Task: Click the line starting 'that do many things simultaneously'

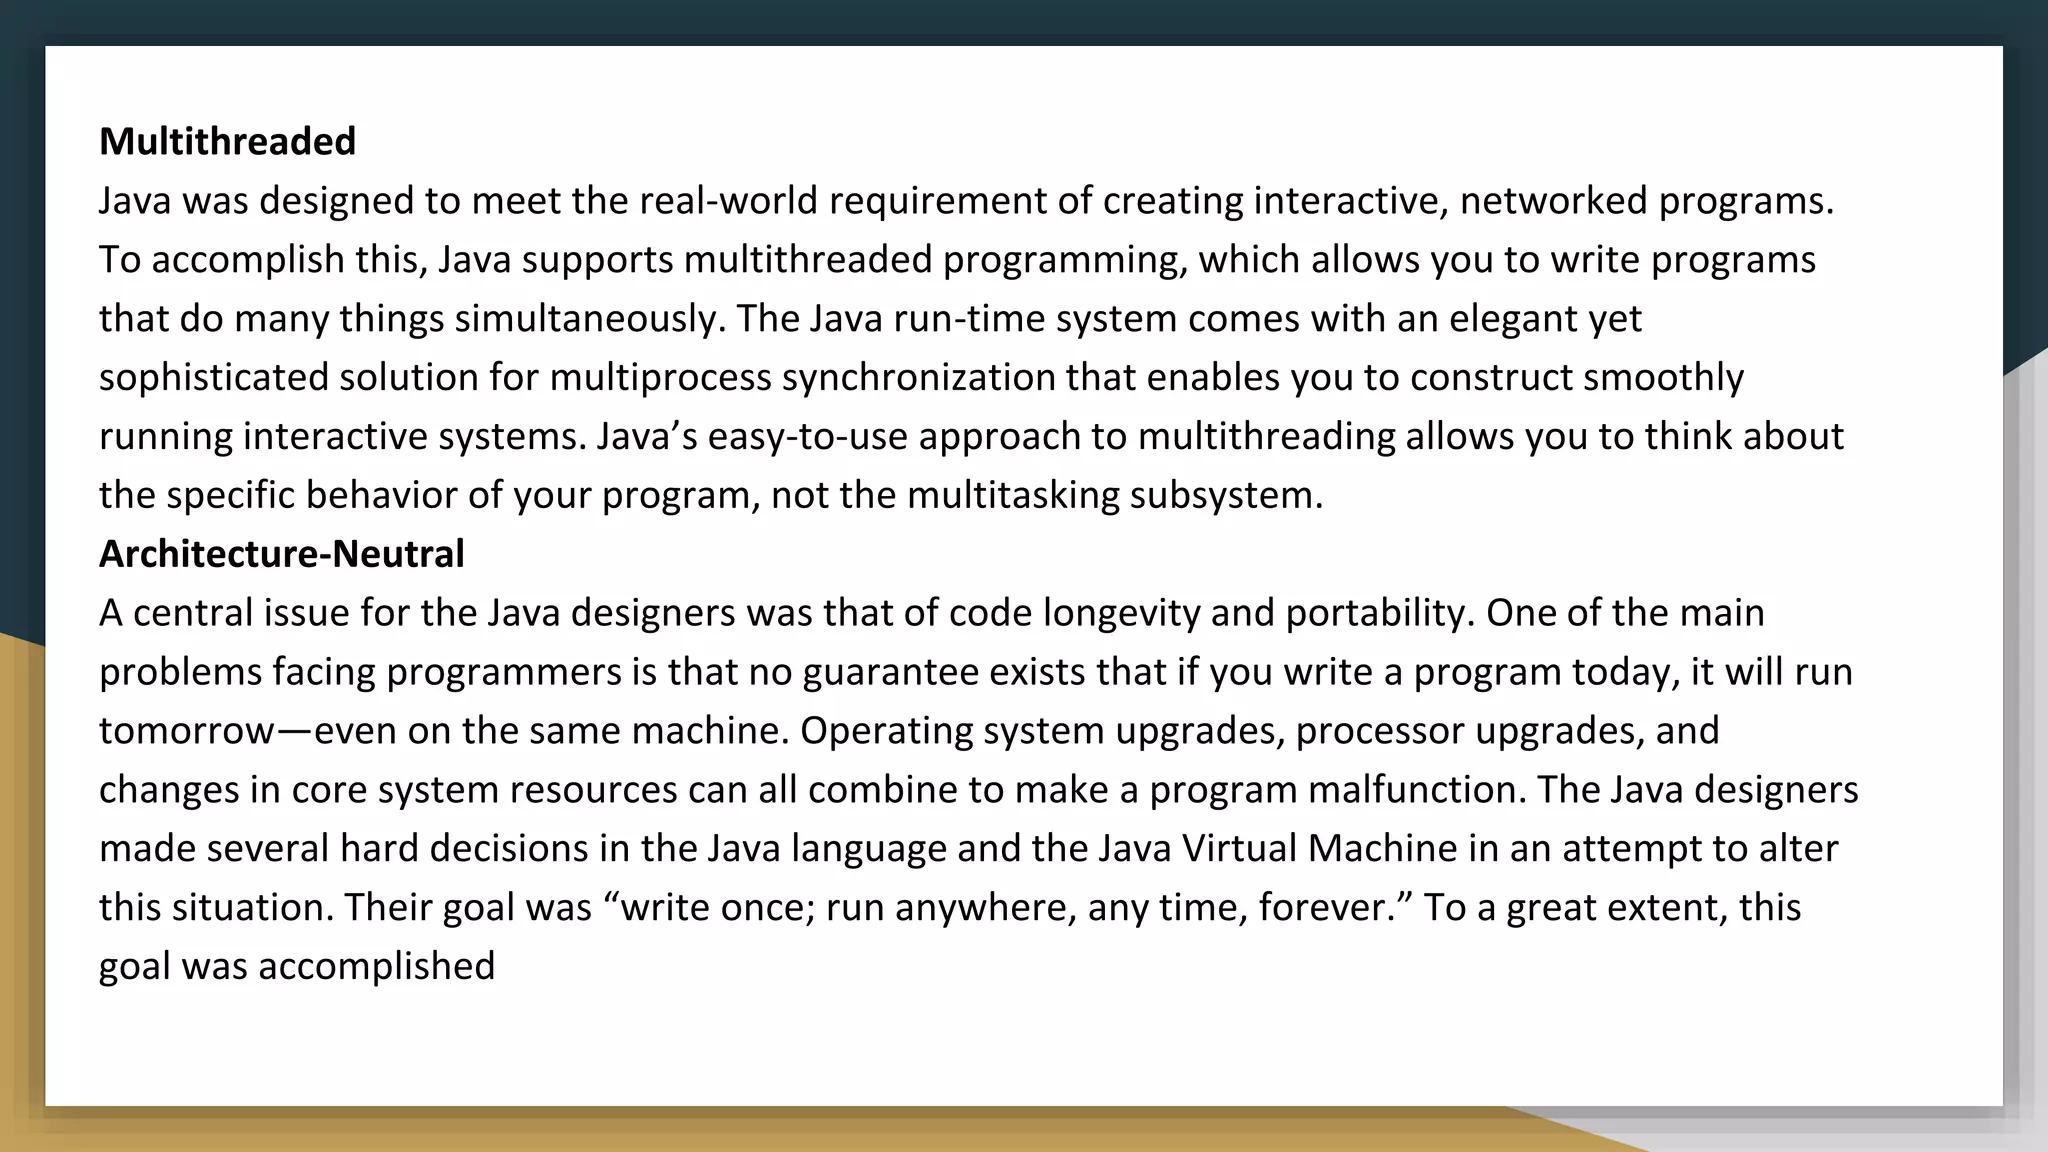Action: point(870,319)
